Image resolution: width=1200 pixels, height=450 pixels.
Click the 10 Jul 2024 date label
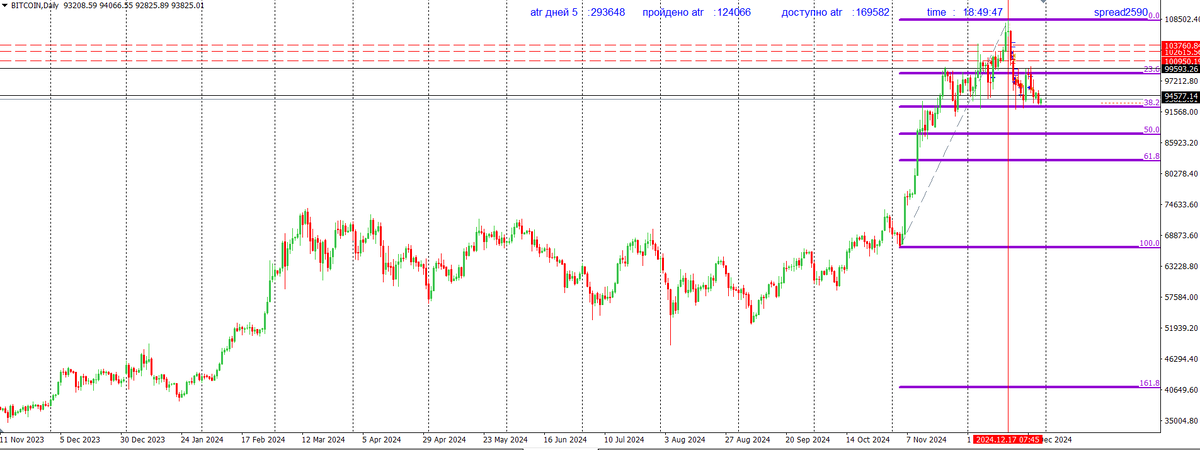point(626,439)
